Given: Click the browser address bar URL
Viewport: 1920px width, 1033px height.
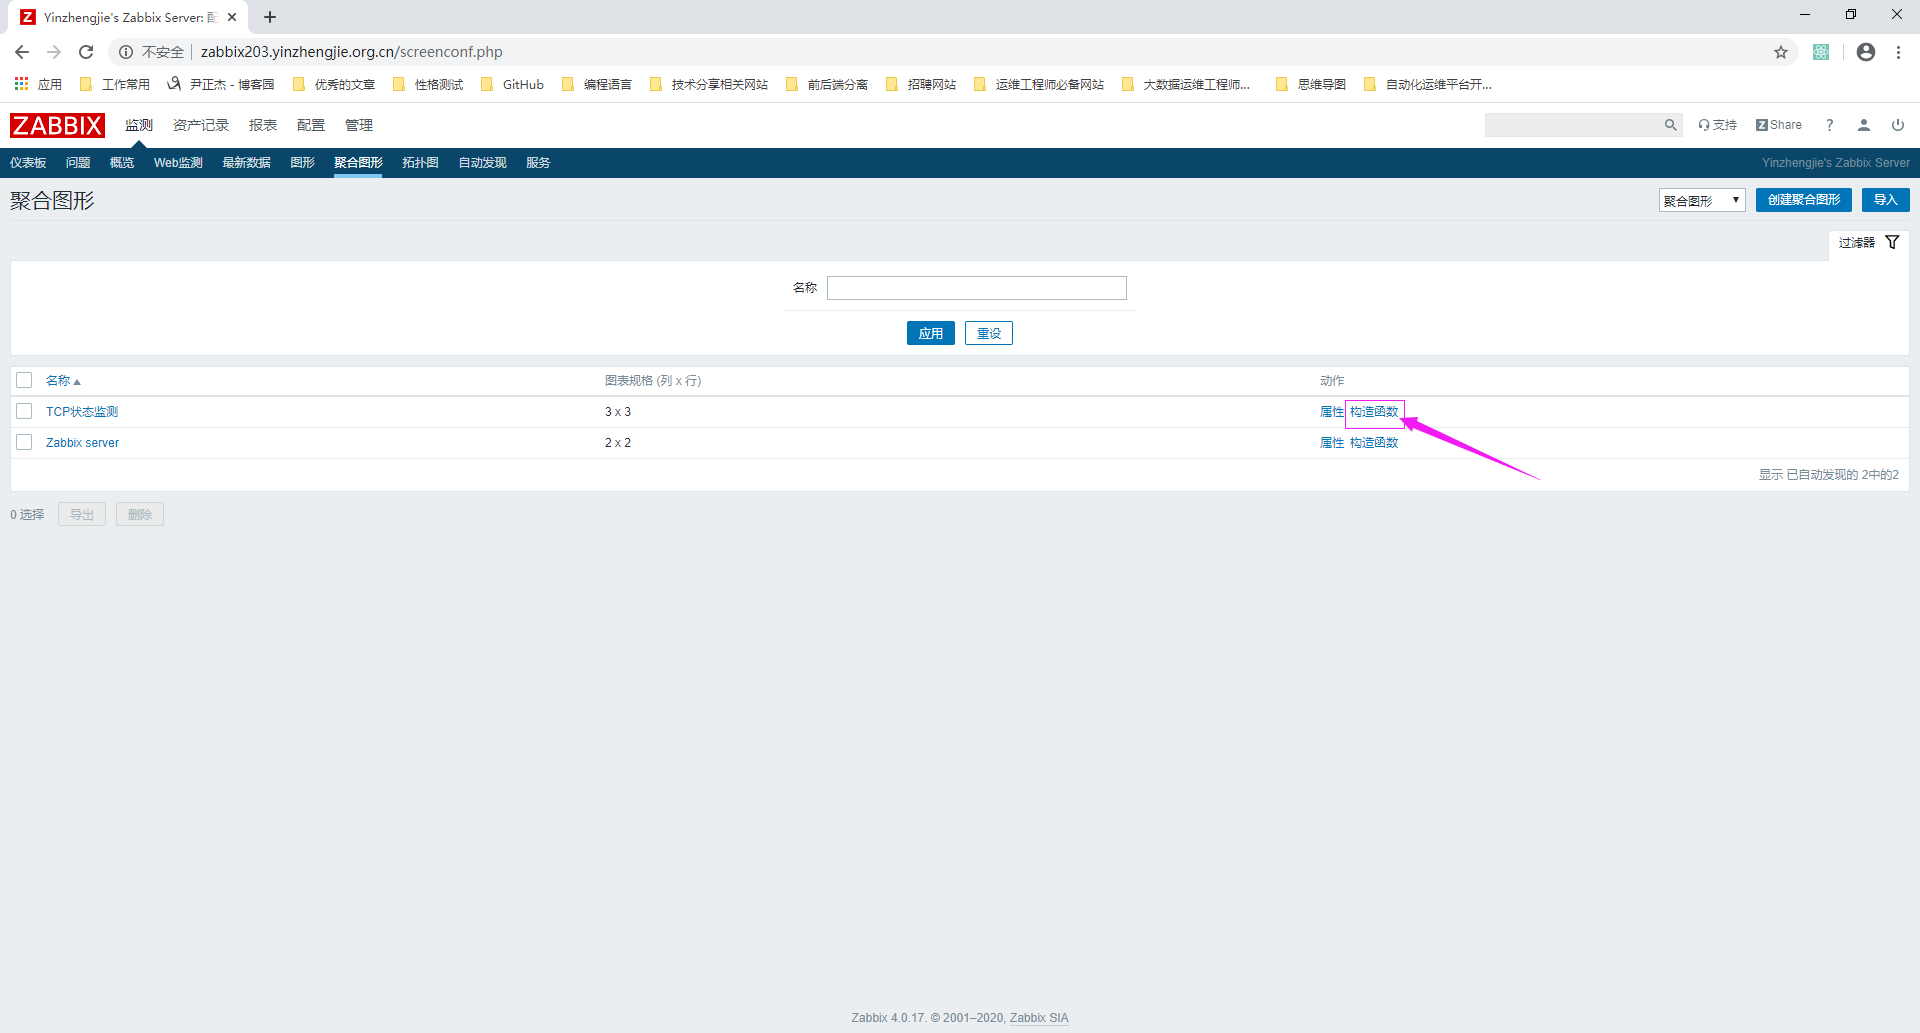Looking at the screenshot, I should coord(351,52).
